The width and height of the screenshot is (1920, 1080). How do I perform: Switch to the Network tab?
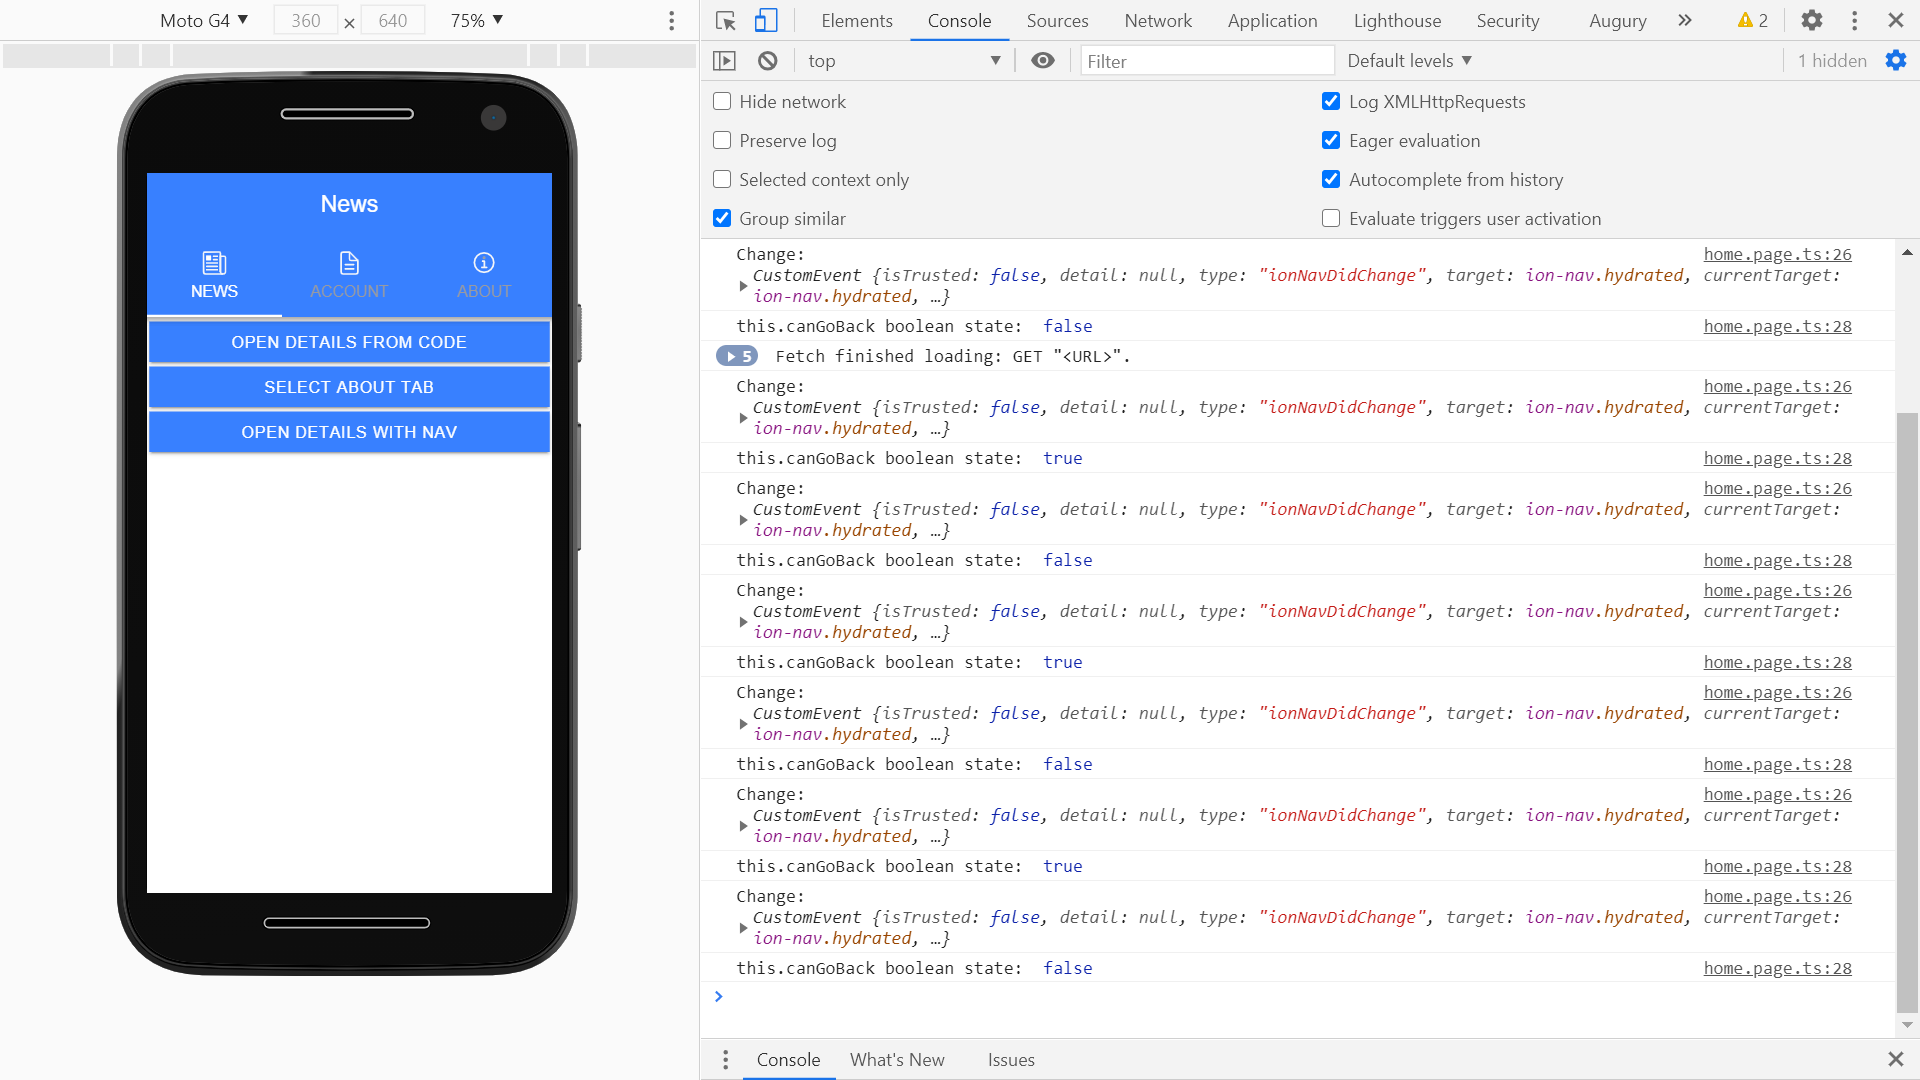(1157, 20)
